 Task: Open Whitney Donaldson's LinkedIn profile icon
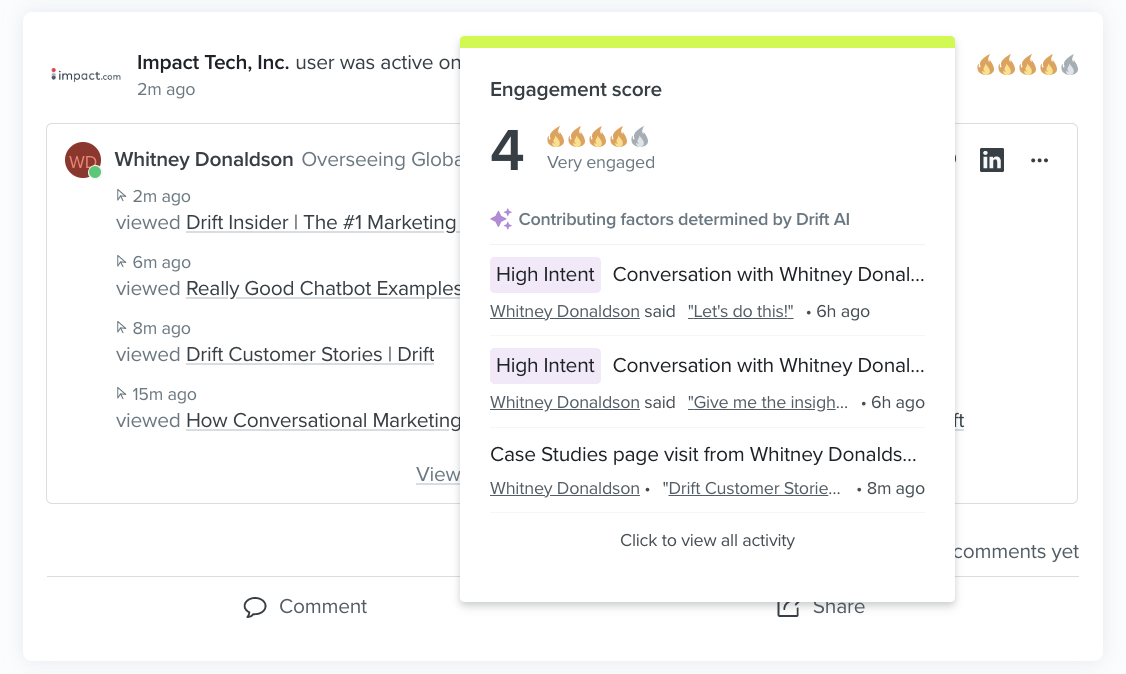coord(992,160)
